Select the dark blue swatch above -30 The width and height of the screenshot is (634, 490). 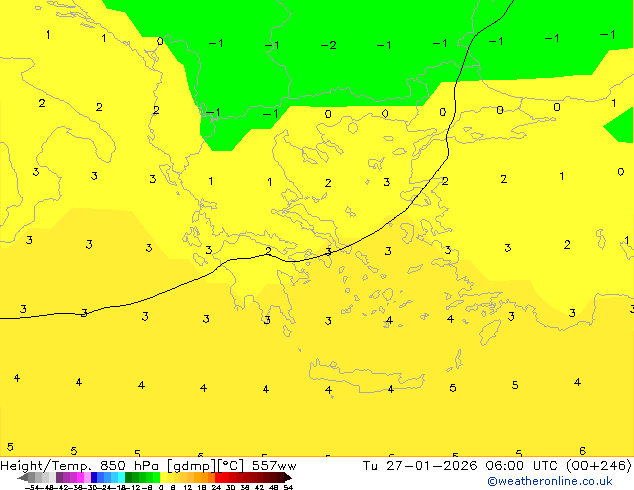pos(94,477)
